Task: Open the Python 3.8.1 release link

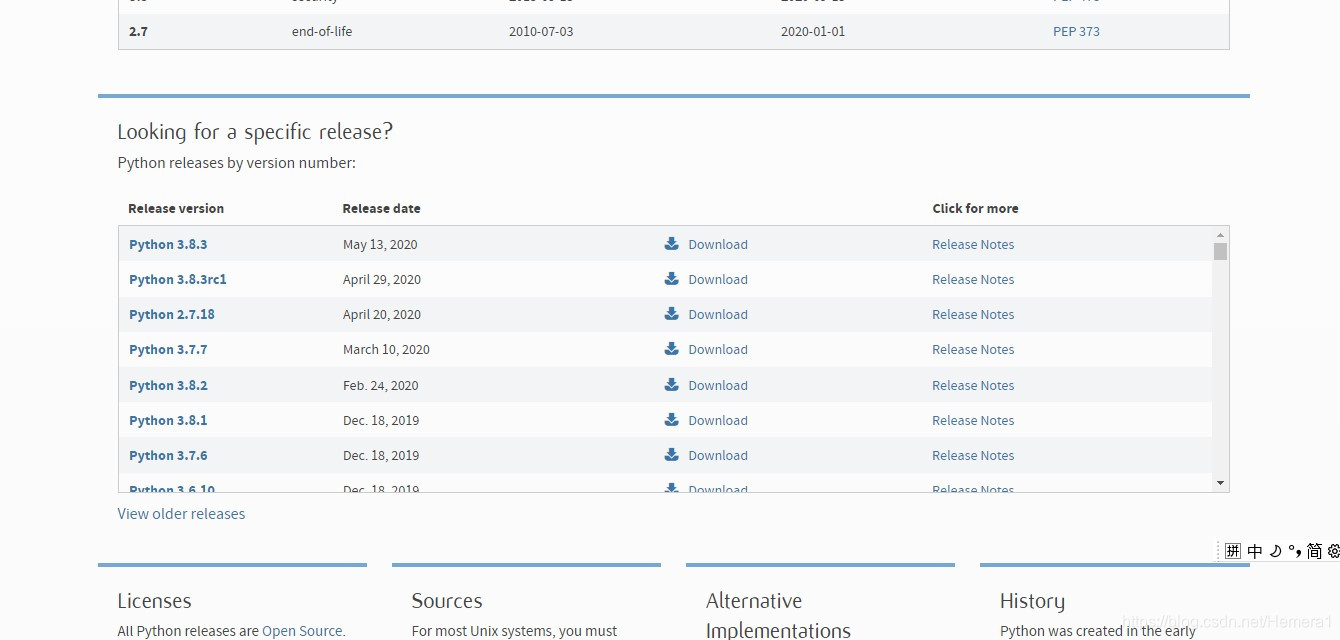Action: coord(168,420)
